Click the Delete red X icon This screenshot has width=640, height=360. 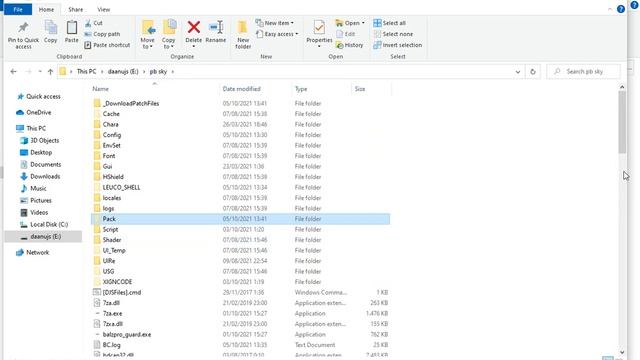pyautogui.click(x=193, y=27)
